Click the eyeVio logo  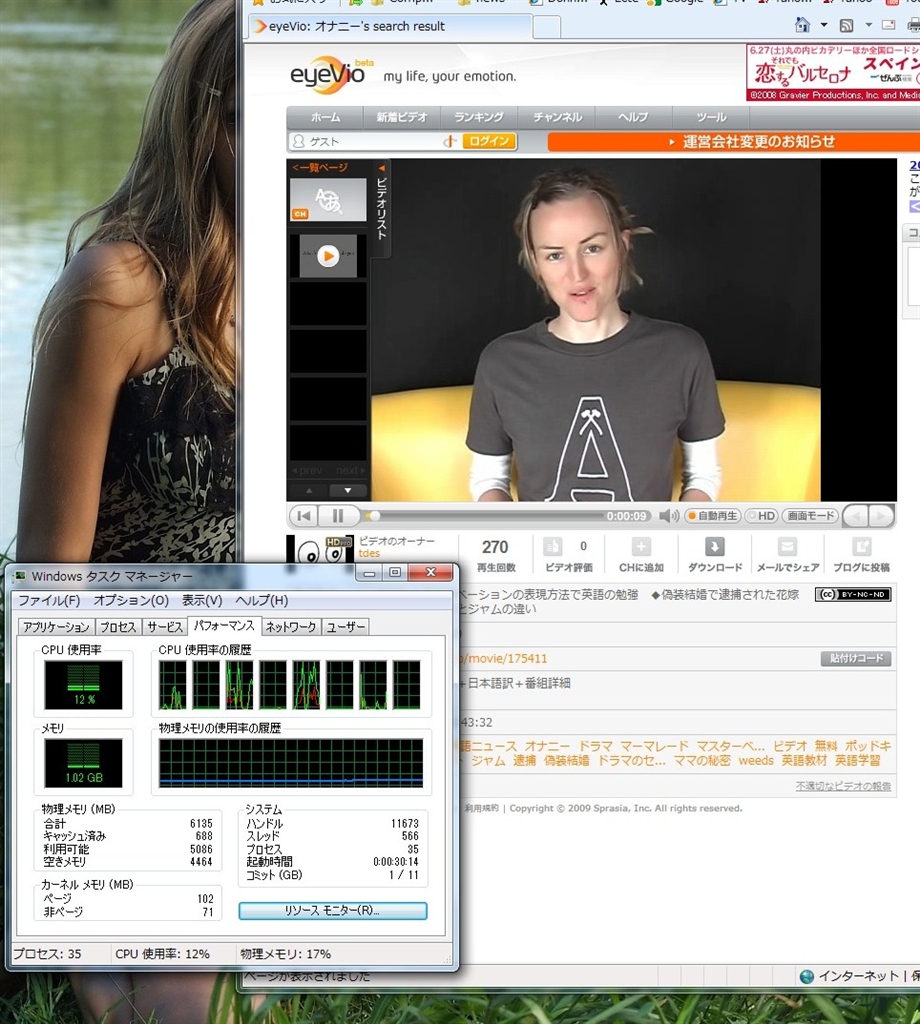point(332,74)
